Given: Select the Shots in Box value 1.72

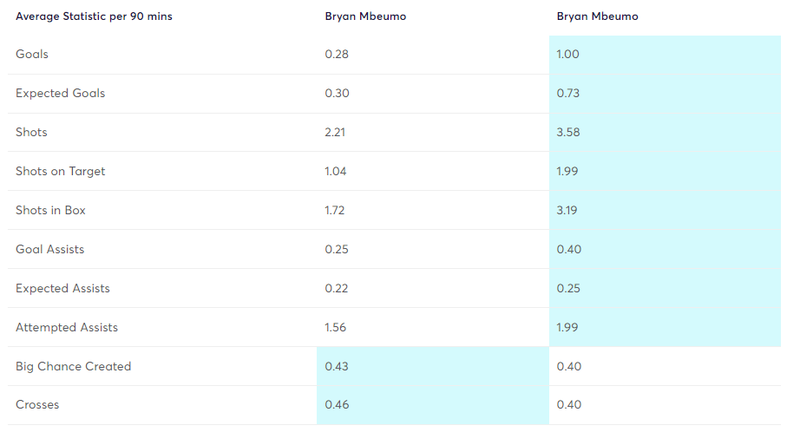Looking at the screenshot, I should click(x=335, y=210).
